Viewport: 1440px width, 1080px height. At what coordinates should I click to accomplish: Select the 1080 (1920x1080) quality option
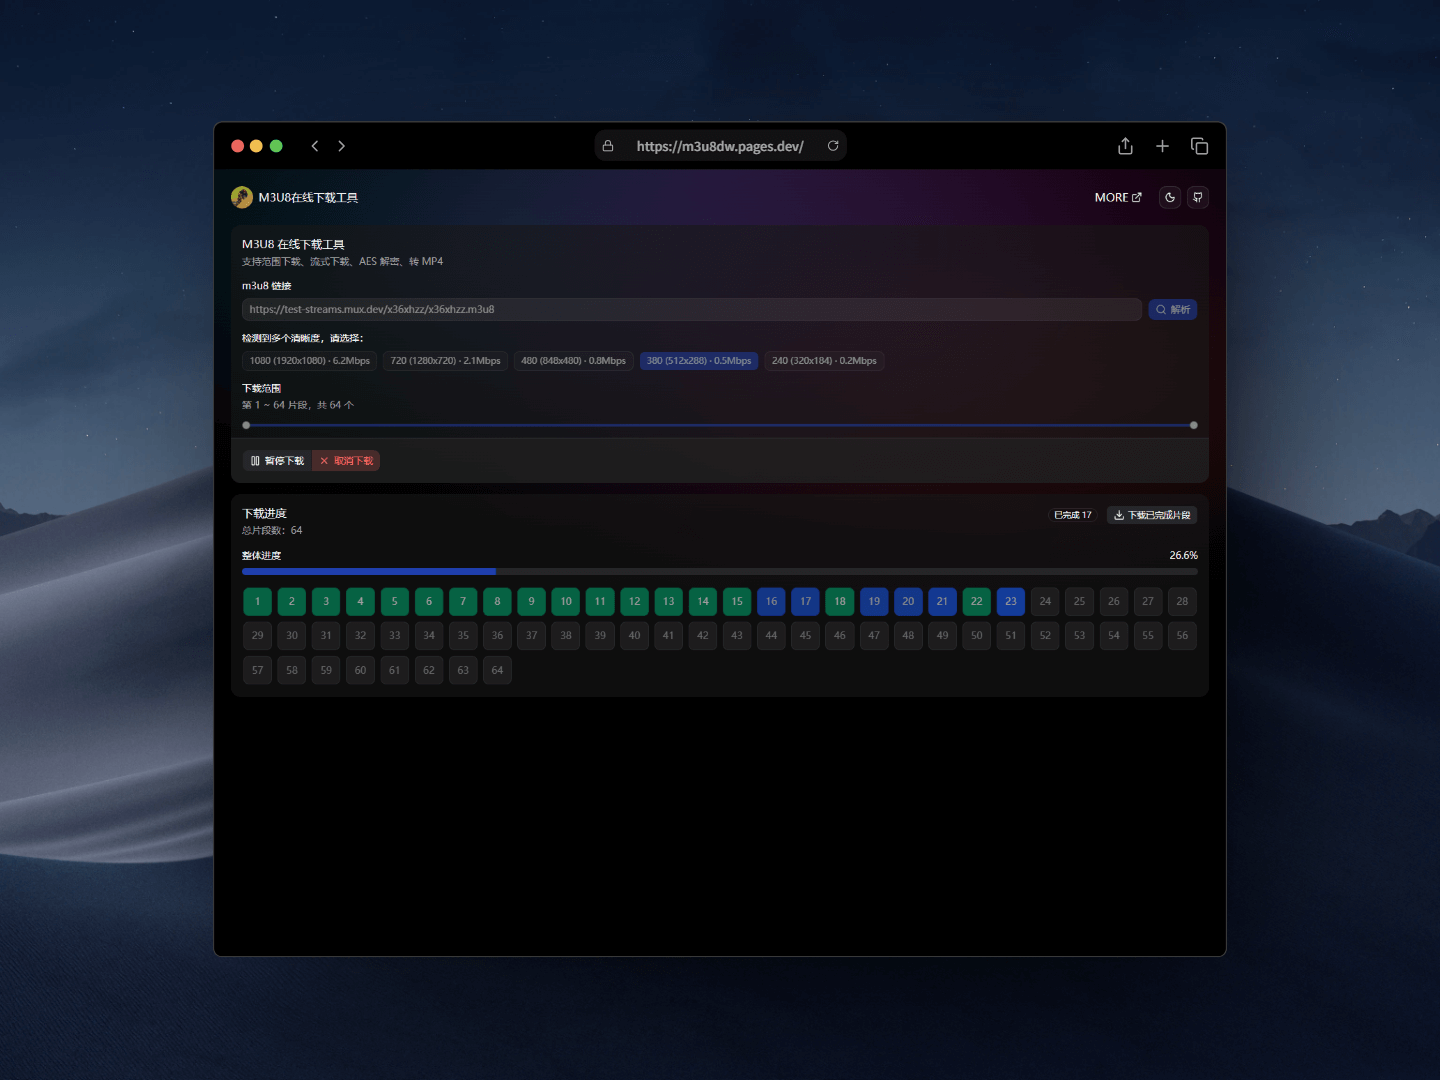pos(308,360)
